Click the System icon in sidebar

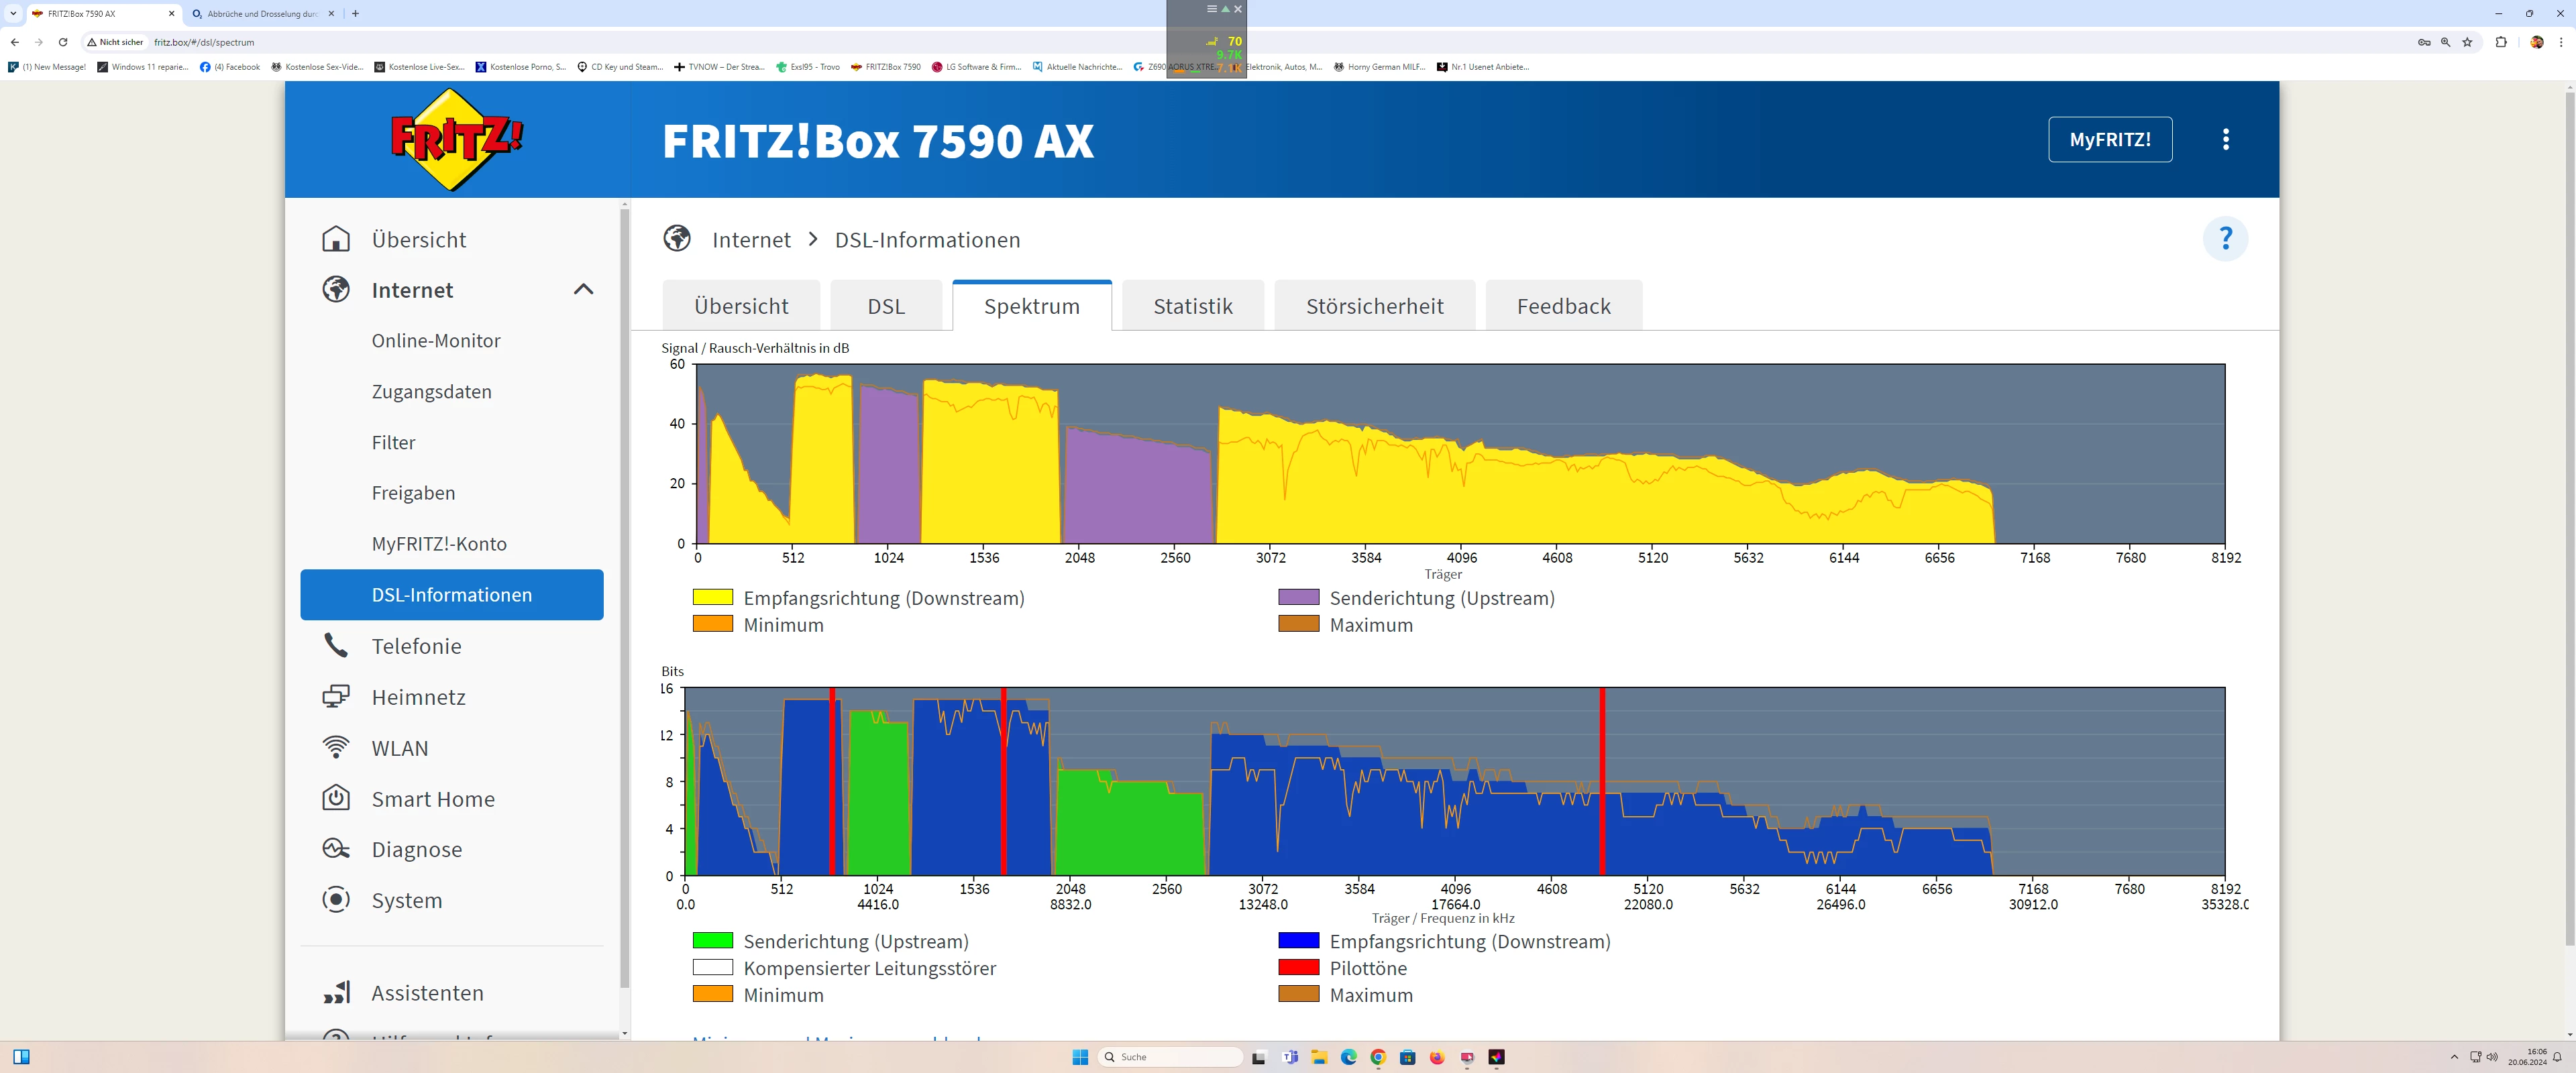coord(336,899)
